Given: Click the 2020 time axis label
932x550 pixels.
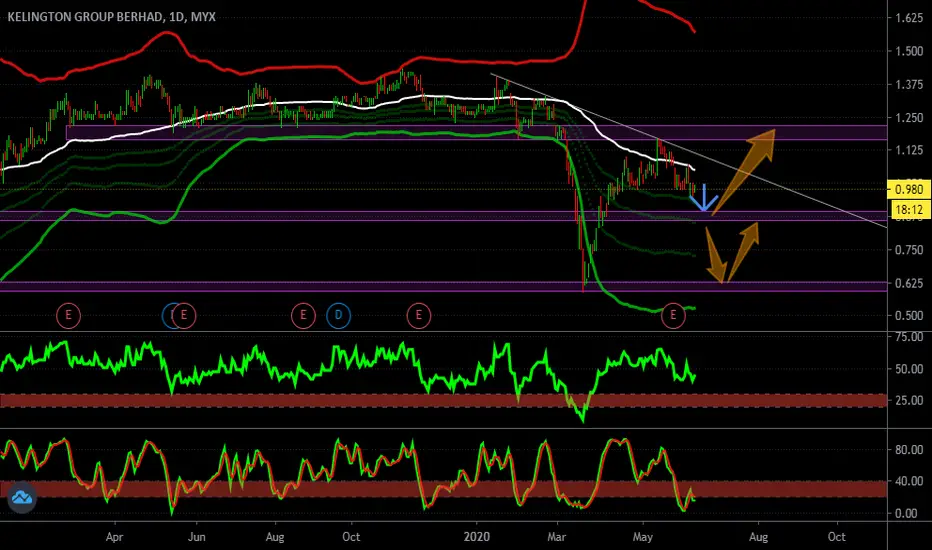Looking at the screenshot, I should [x=477, y=537].
